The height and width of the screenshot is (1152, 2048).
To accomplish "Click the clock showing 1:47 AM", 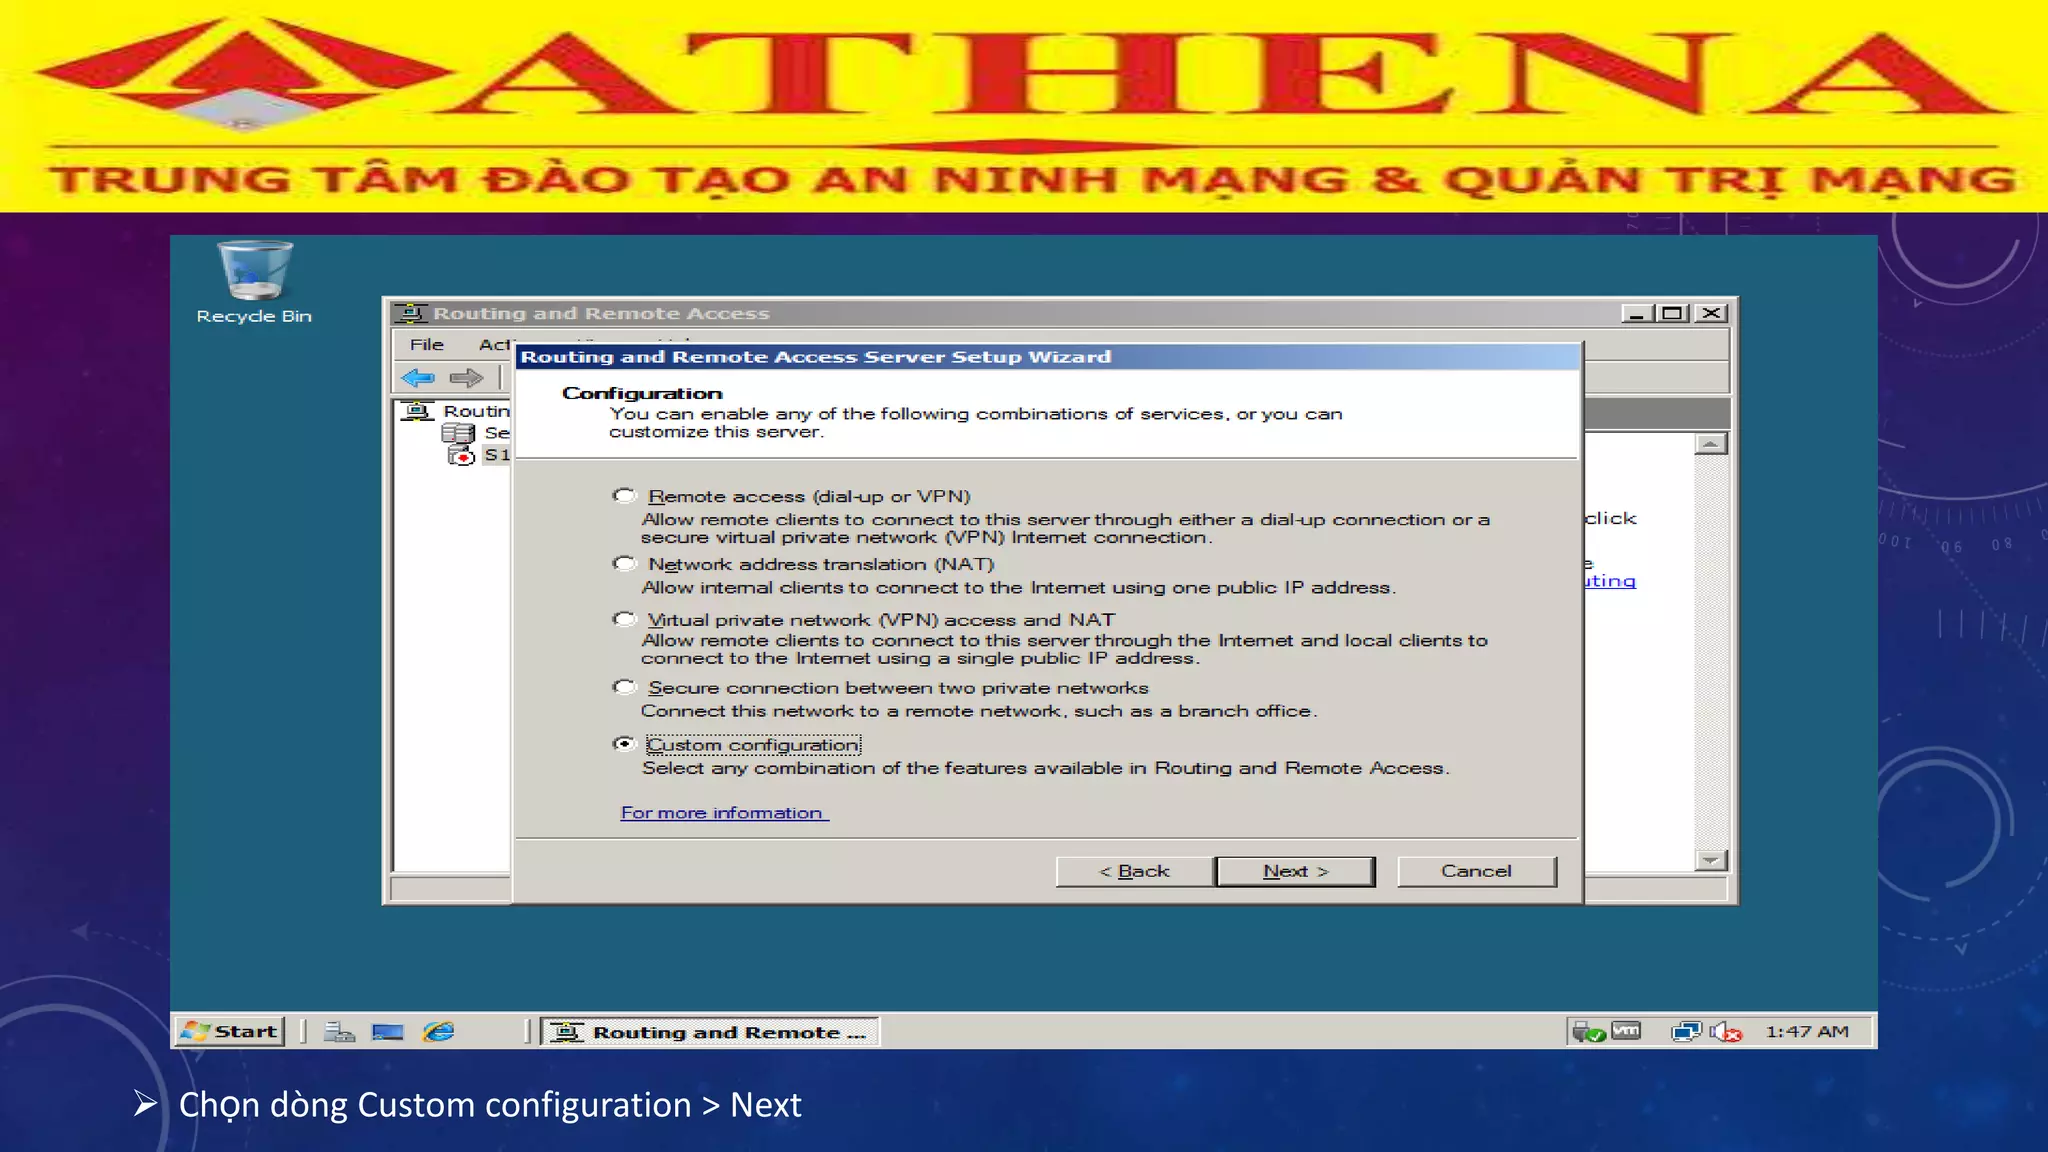I will (1807, 1031).
